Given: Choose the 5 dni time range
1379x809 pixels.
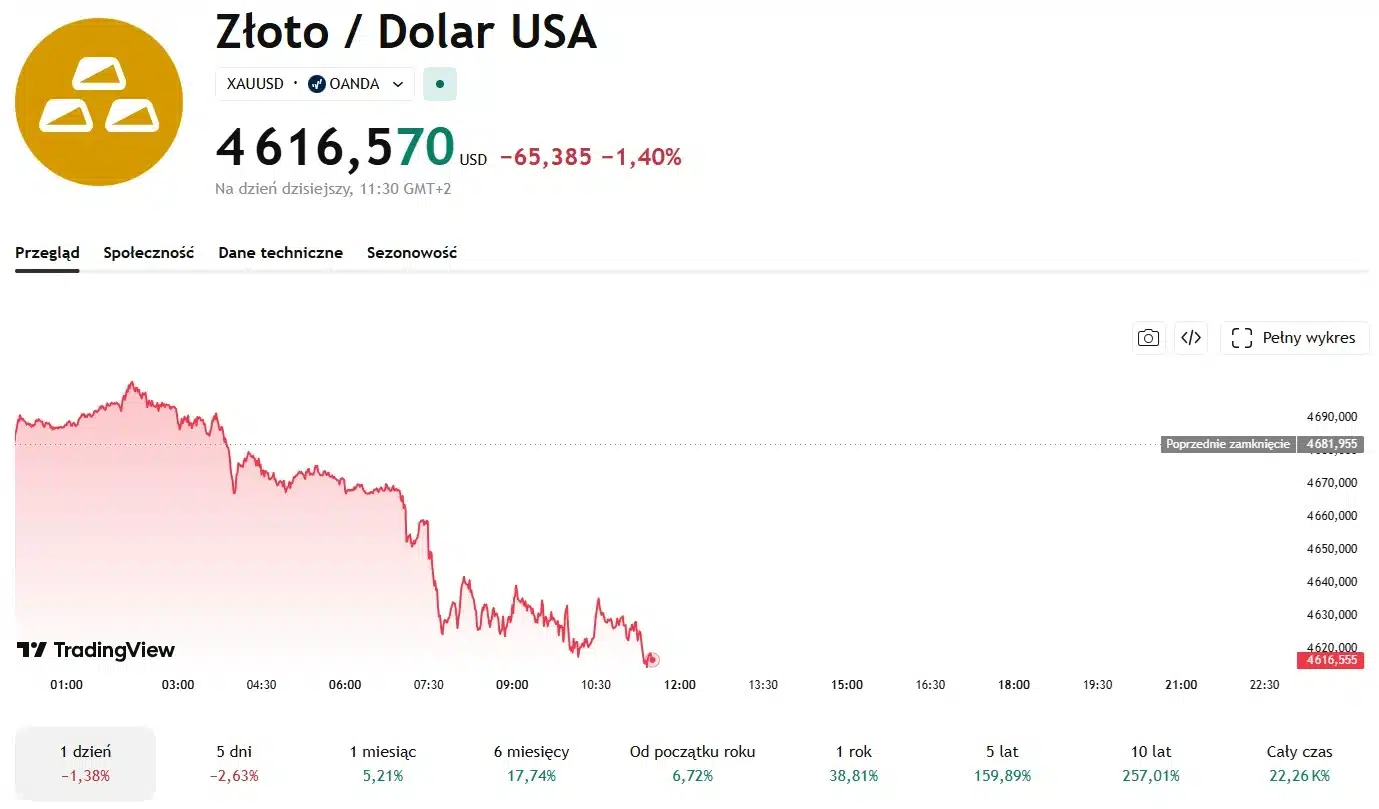Looking at the screenshot, I should pos(236,763).
